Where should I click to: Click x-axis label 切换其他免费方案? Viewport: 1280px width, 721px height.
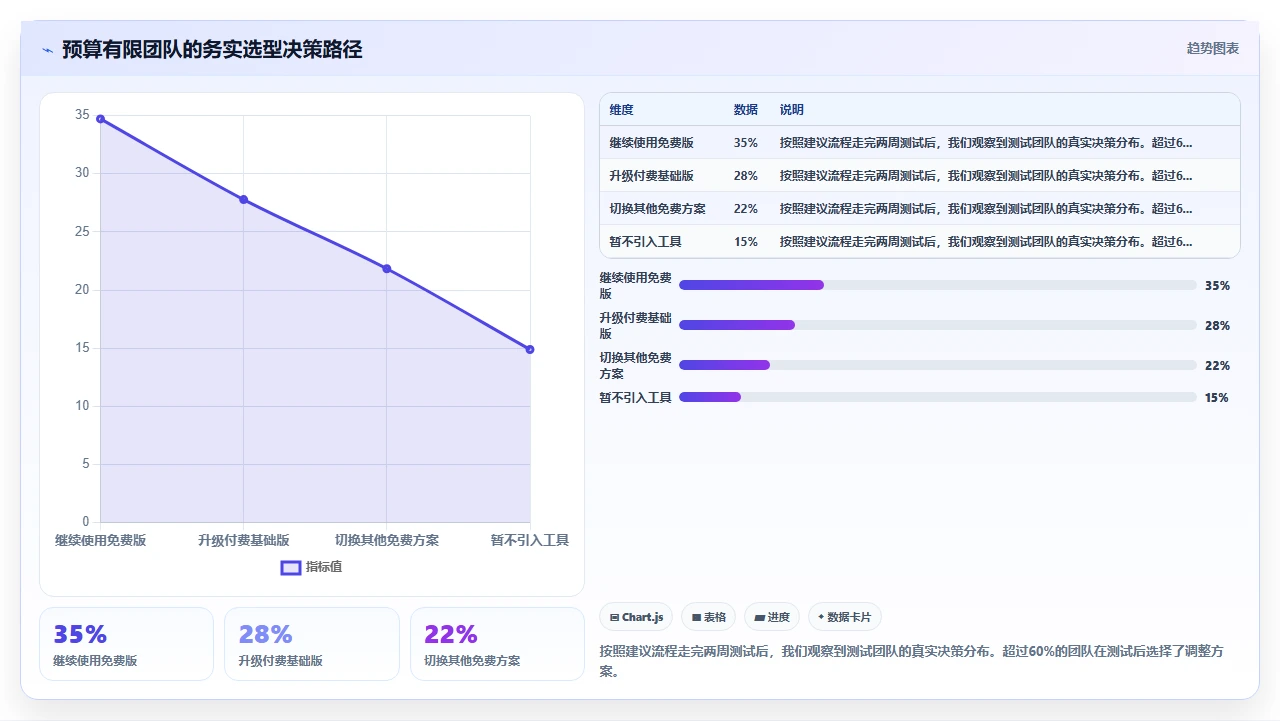pyautogui.click(x=387, y=540)
